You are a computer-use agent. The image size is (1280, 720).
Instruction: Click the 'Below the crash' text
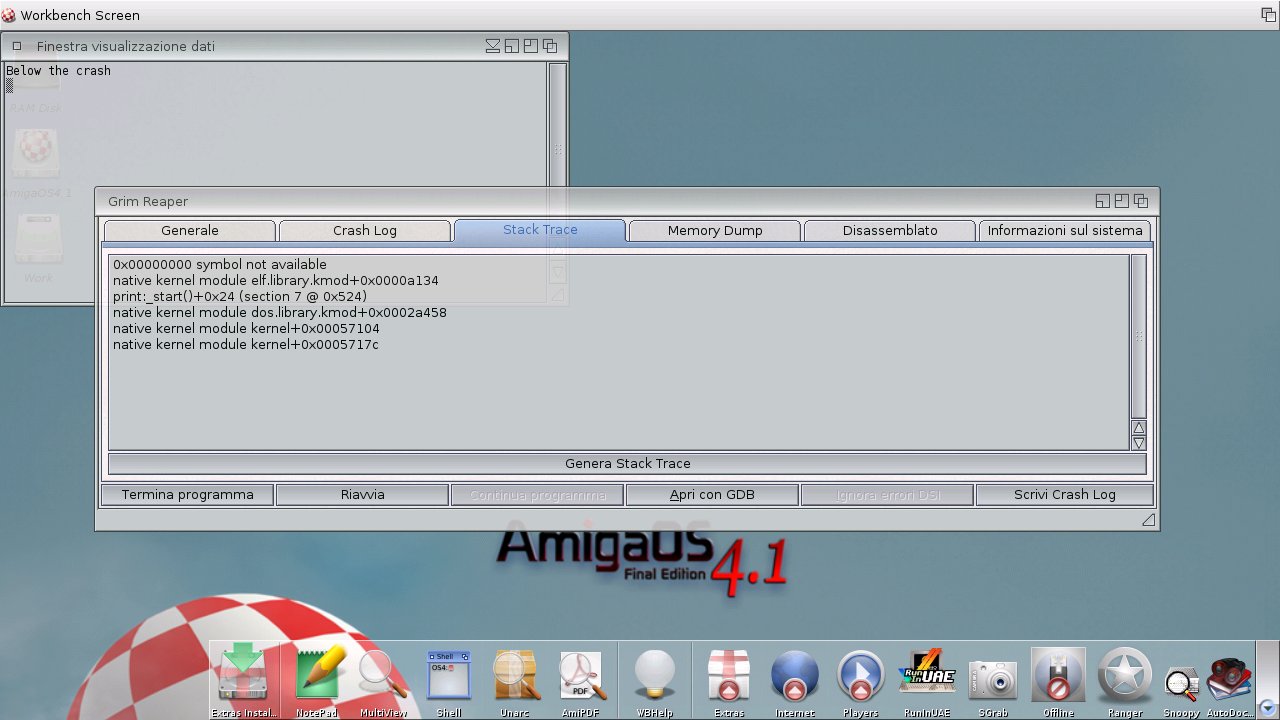pyautogui.click(x=58, y=71)
